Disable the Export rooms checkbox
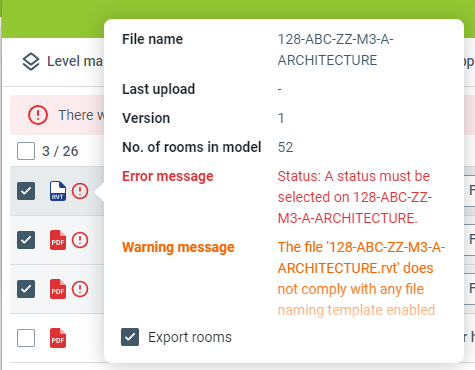This screenshot has height=370, width=475. click(130, 337)
